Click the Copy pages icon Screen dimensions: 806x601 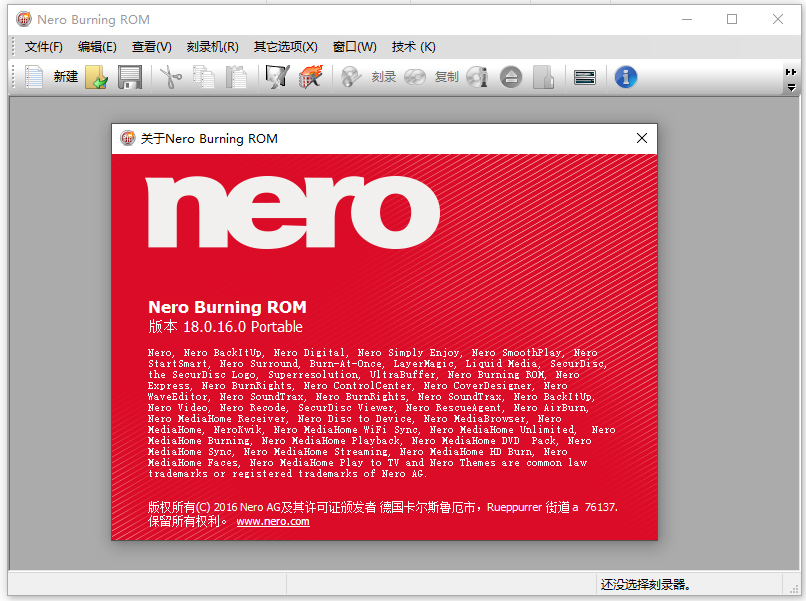click(204, 77)
